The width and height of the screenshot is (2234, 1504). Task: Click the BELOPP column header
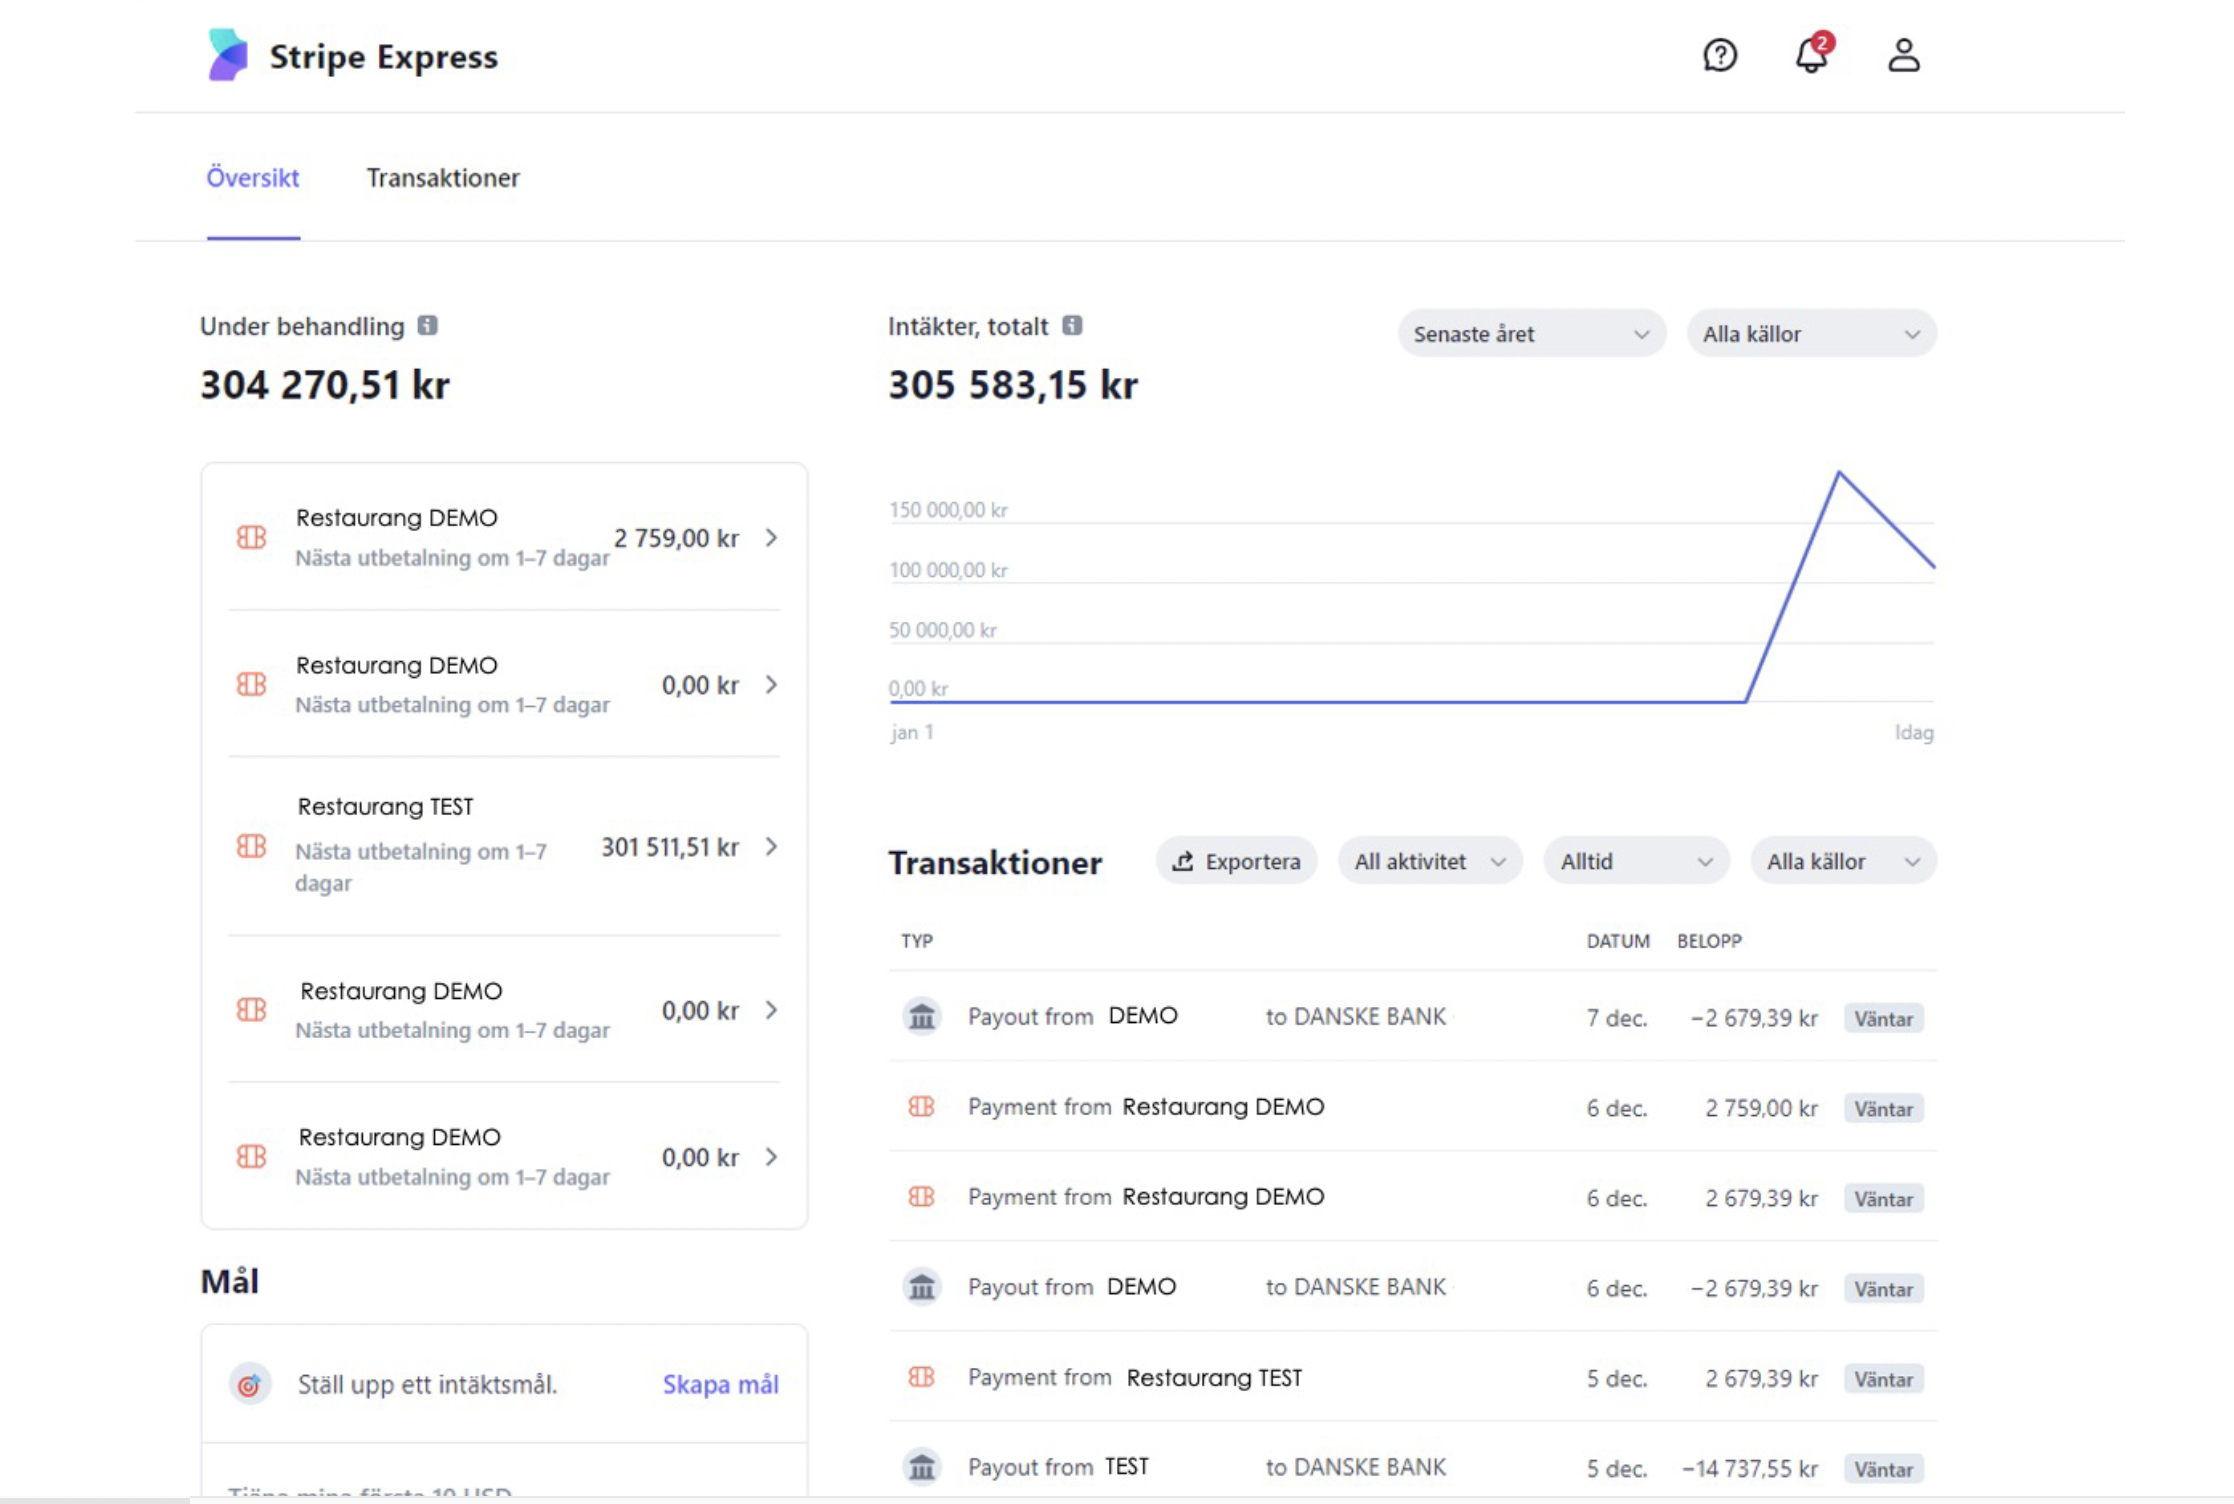(x=1709, y=941)
